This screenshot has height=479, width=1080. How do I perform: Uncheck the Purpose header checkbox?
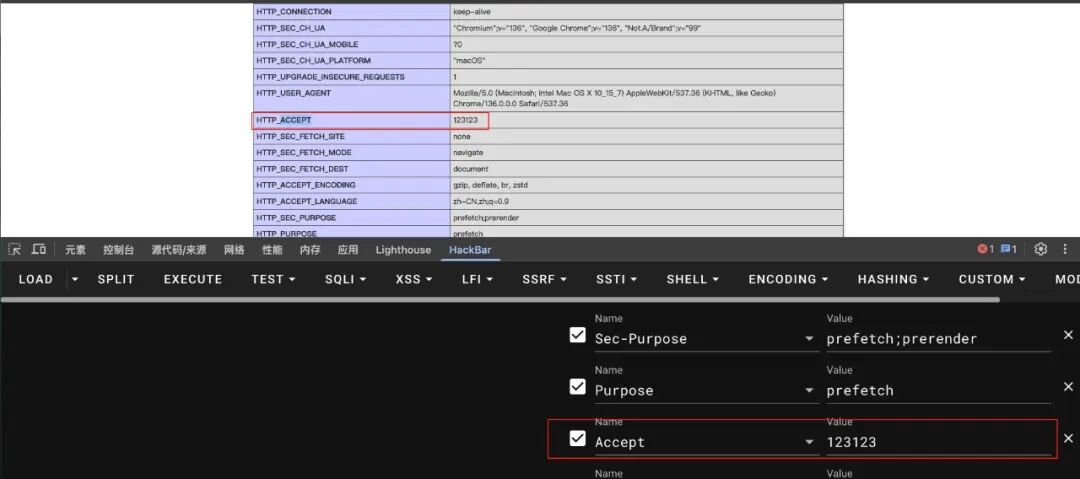578,387
